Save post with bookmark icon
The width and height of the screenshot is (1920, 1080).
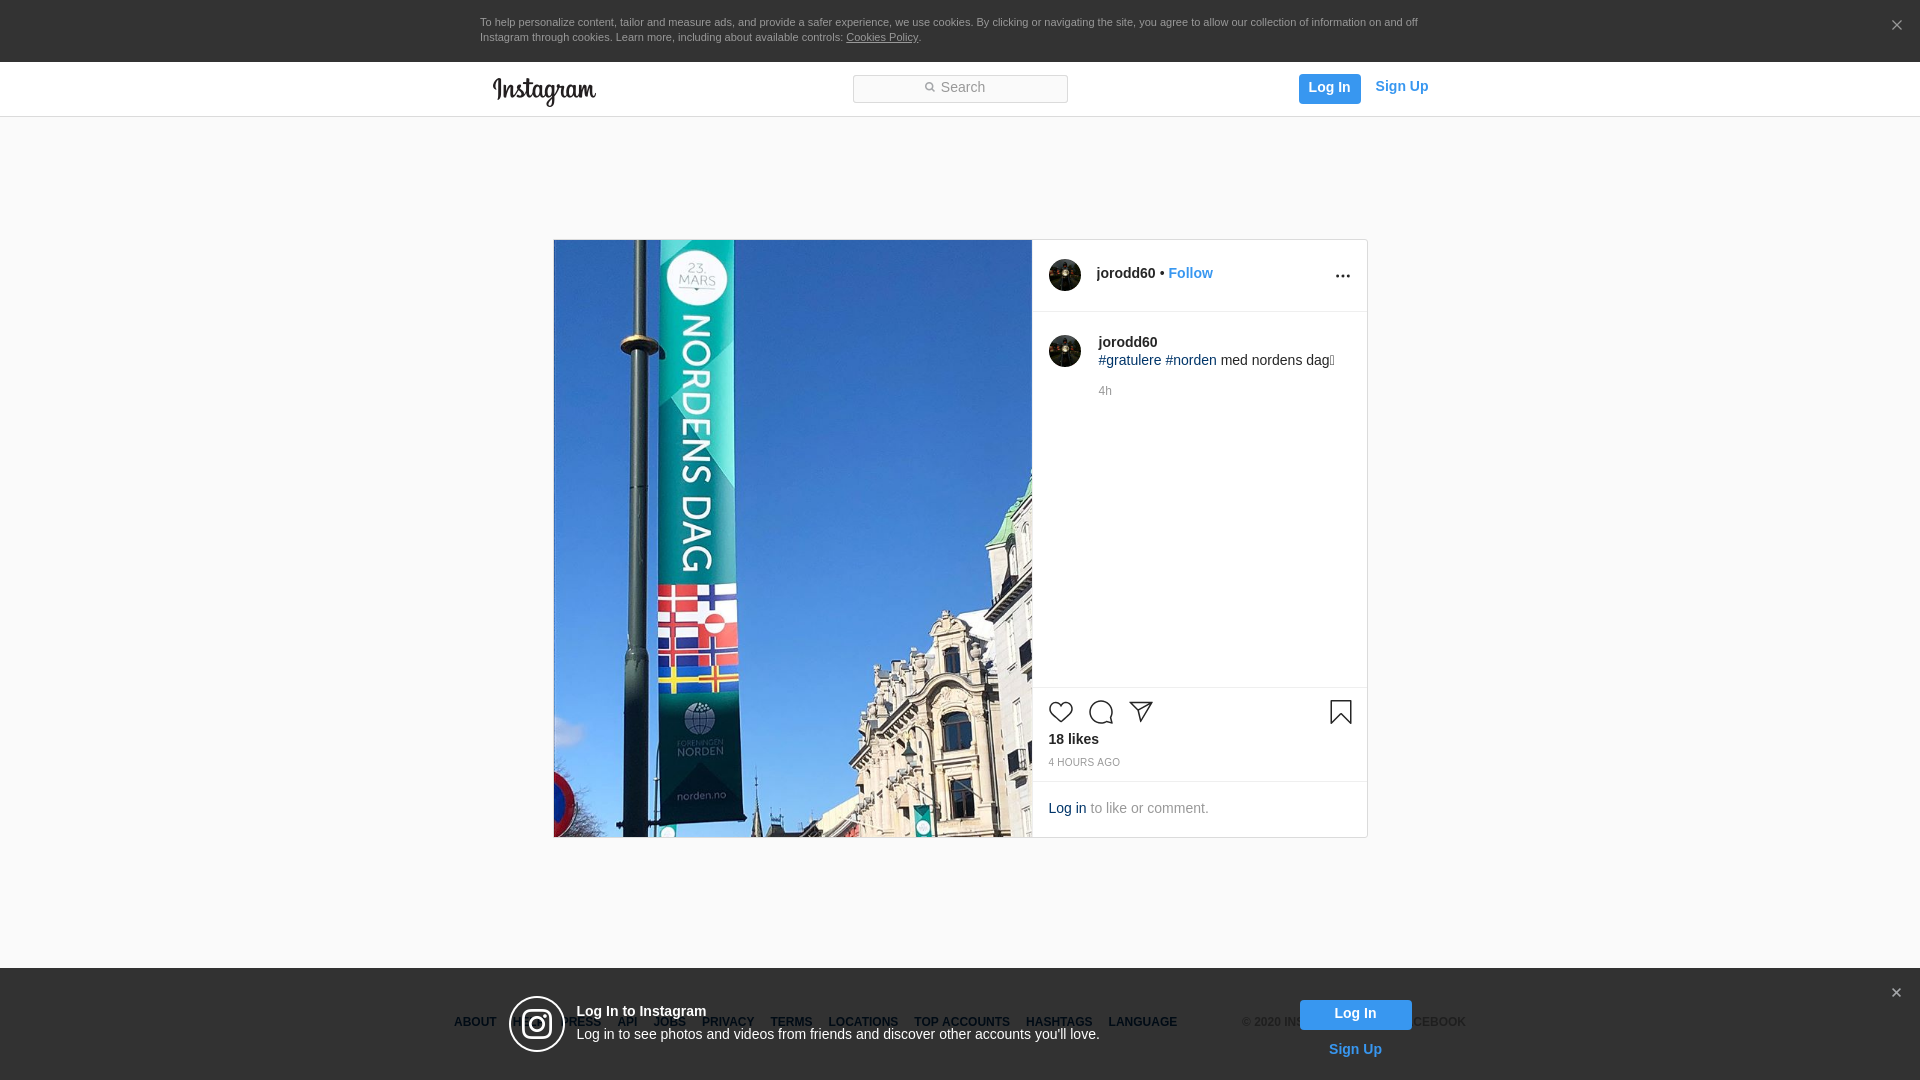point(1340,712)
